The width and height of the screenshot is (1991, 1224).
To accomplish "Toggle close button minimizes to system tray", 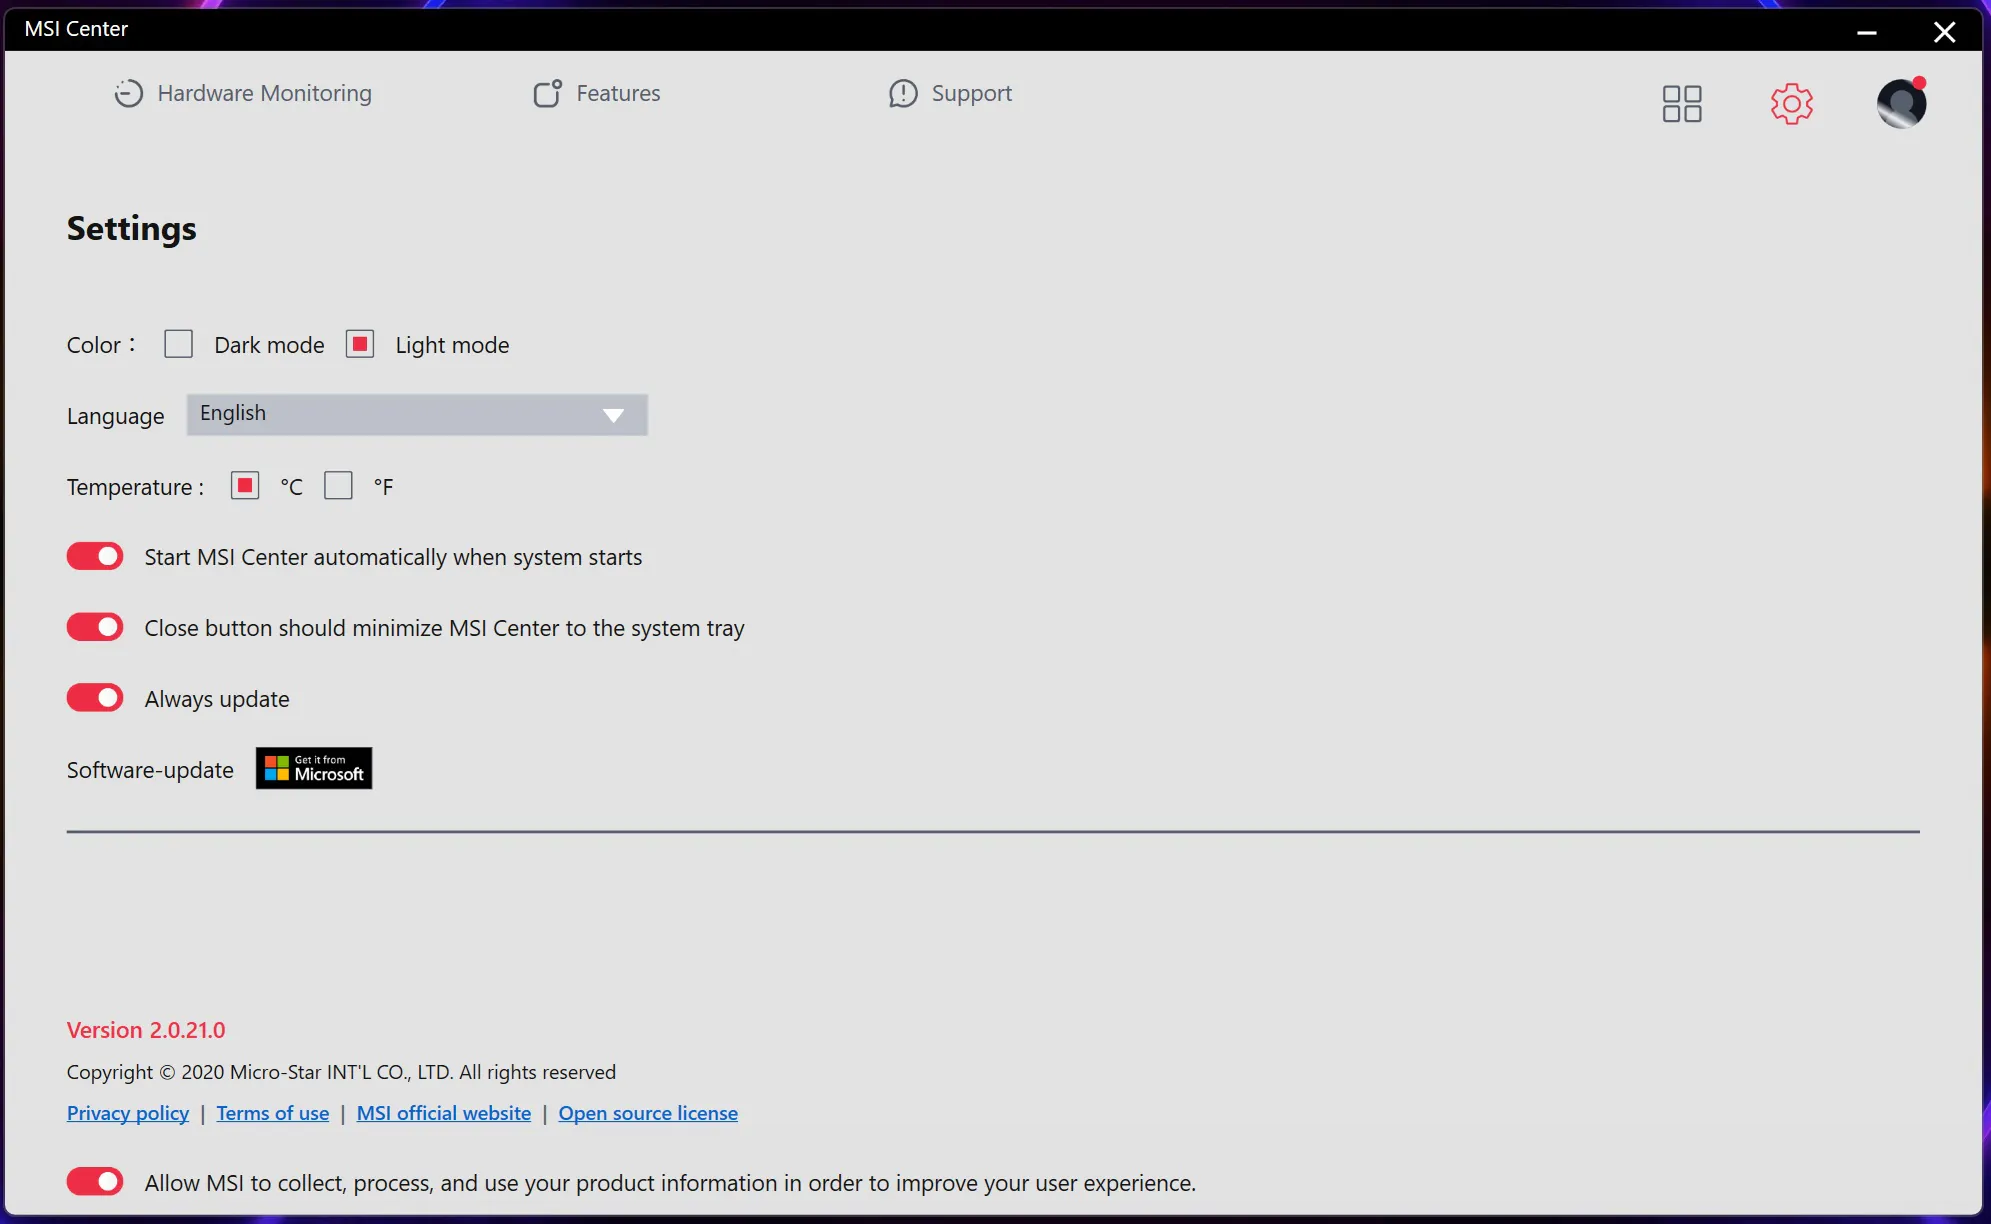I will [x=95, y=627].
